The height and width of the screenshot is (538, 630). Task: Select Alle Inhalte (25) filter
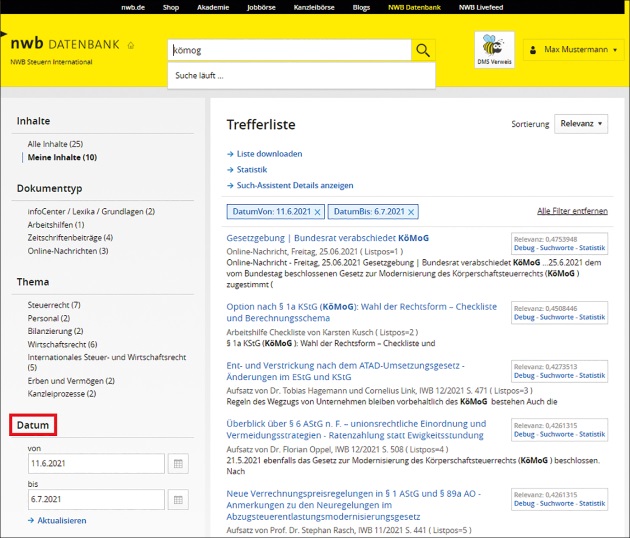point(55,145)
